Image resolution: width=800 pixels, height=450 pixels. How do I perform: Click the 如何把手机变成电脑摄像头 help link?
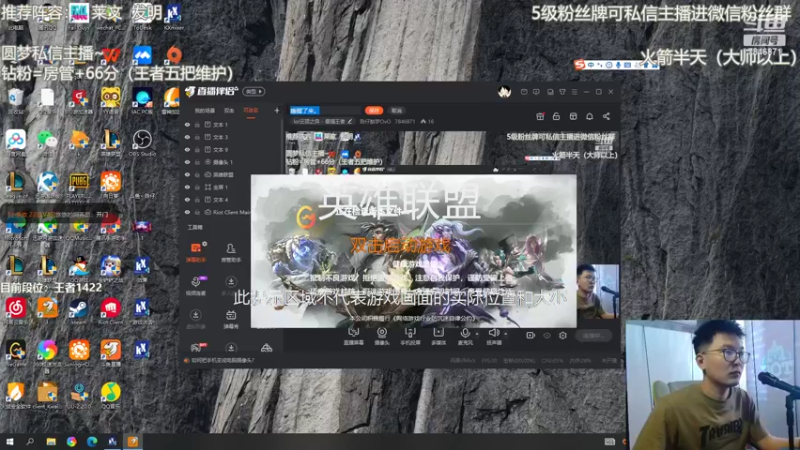(222, 360)
